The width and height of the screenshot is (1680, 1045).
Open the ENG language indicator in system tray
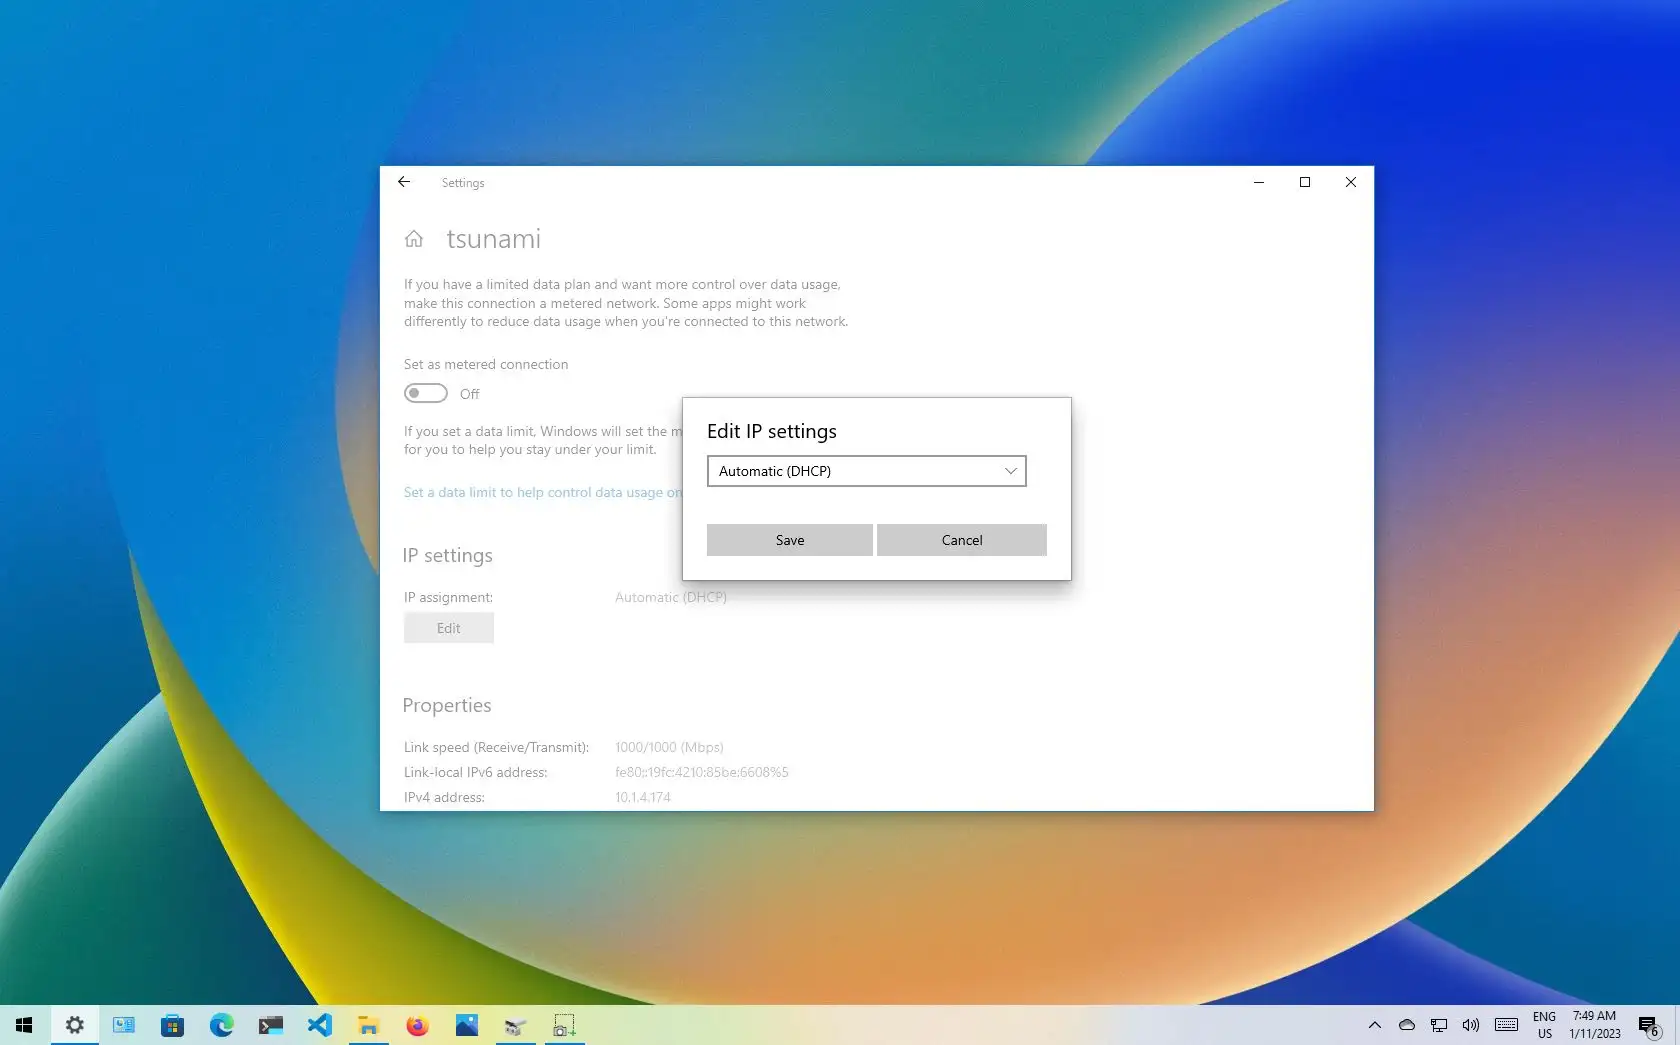tap(1544, 1024)
